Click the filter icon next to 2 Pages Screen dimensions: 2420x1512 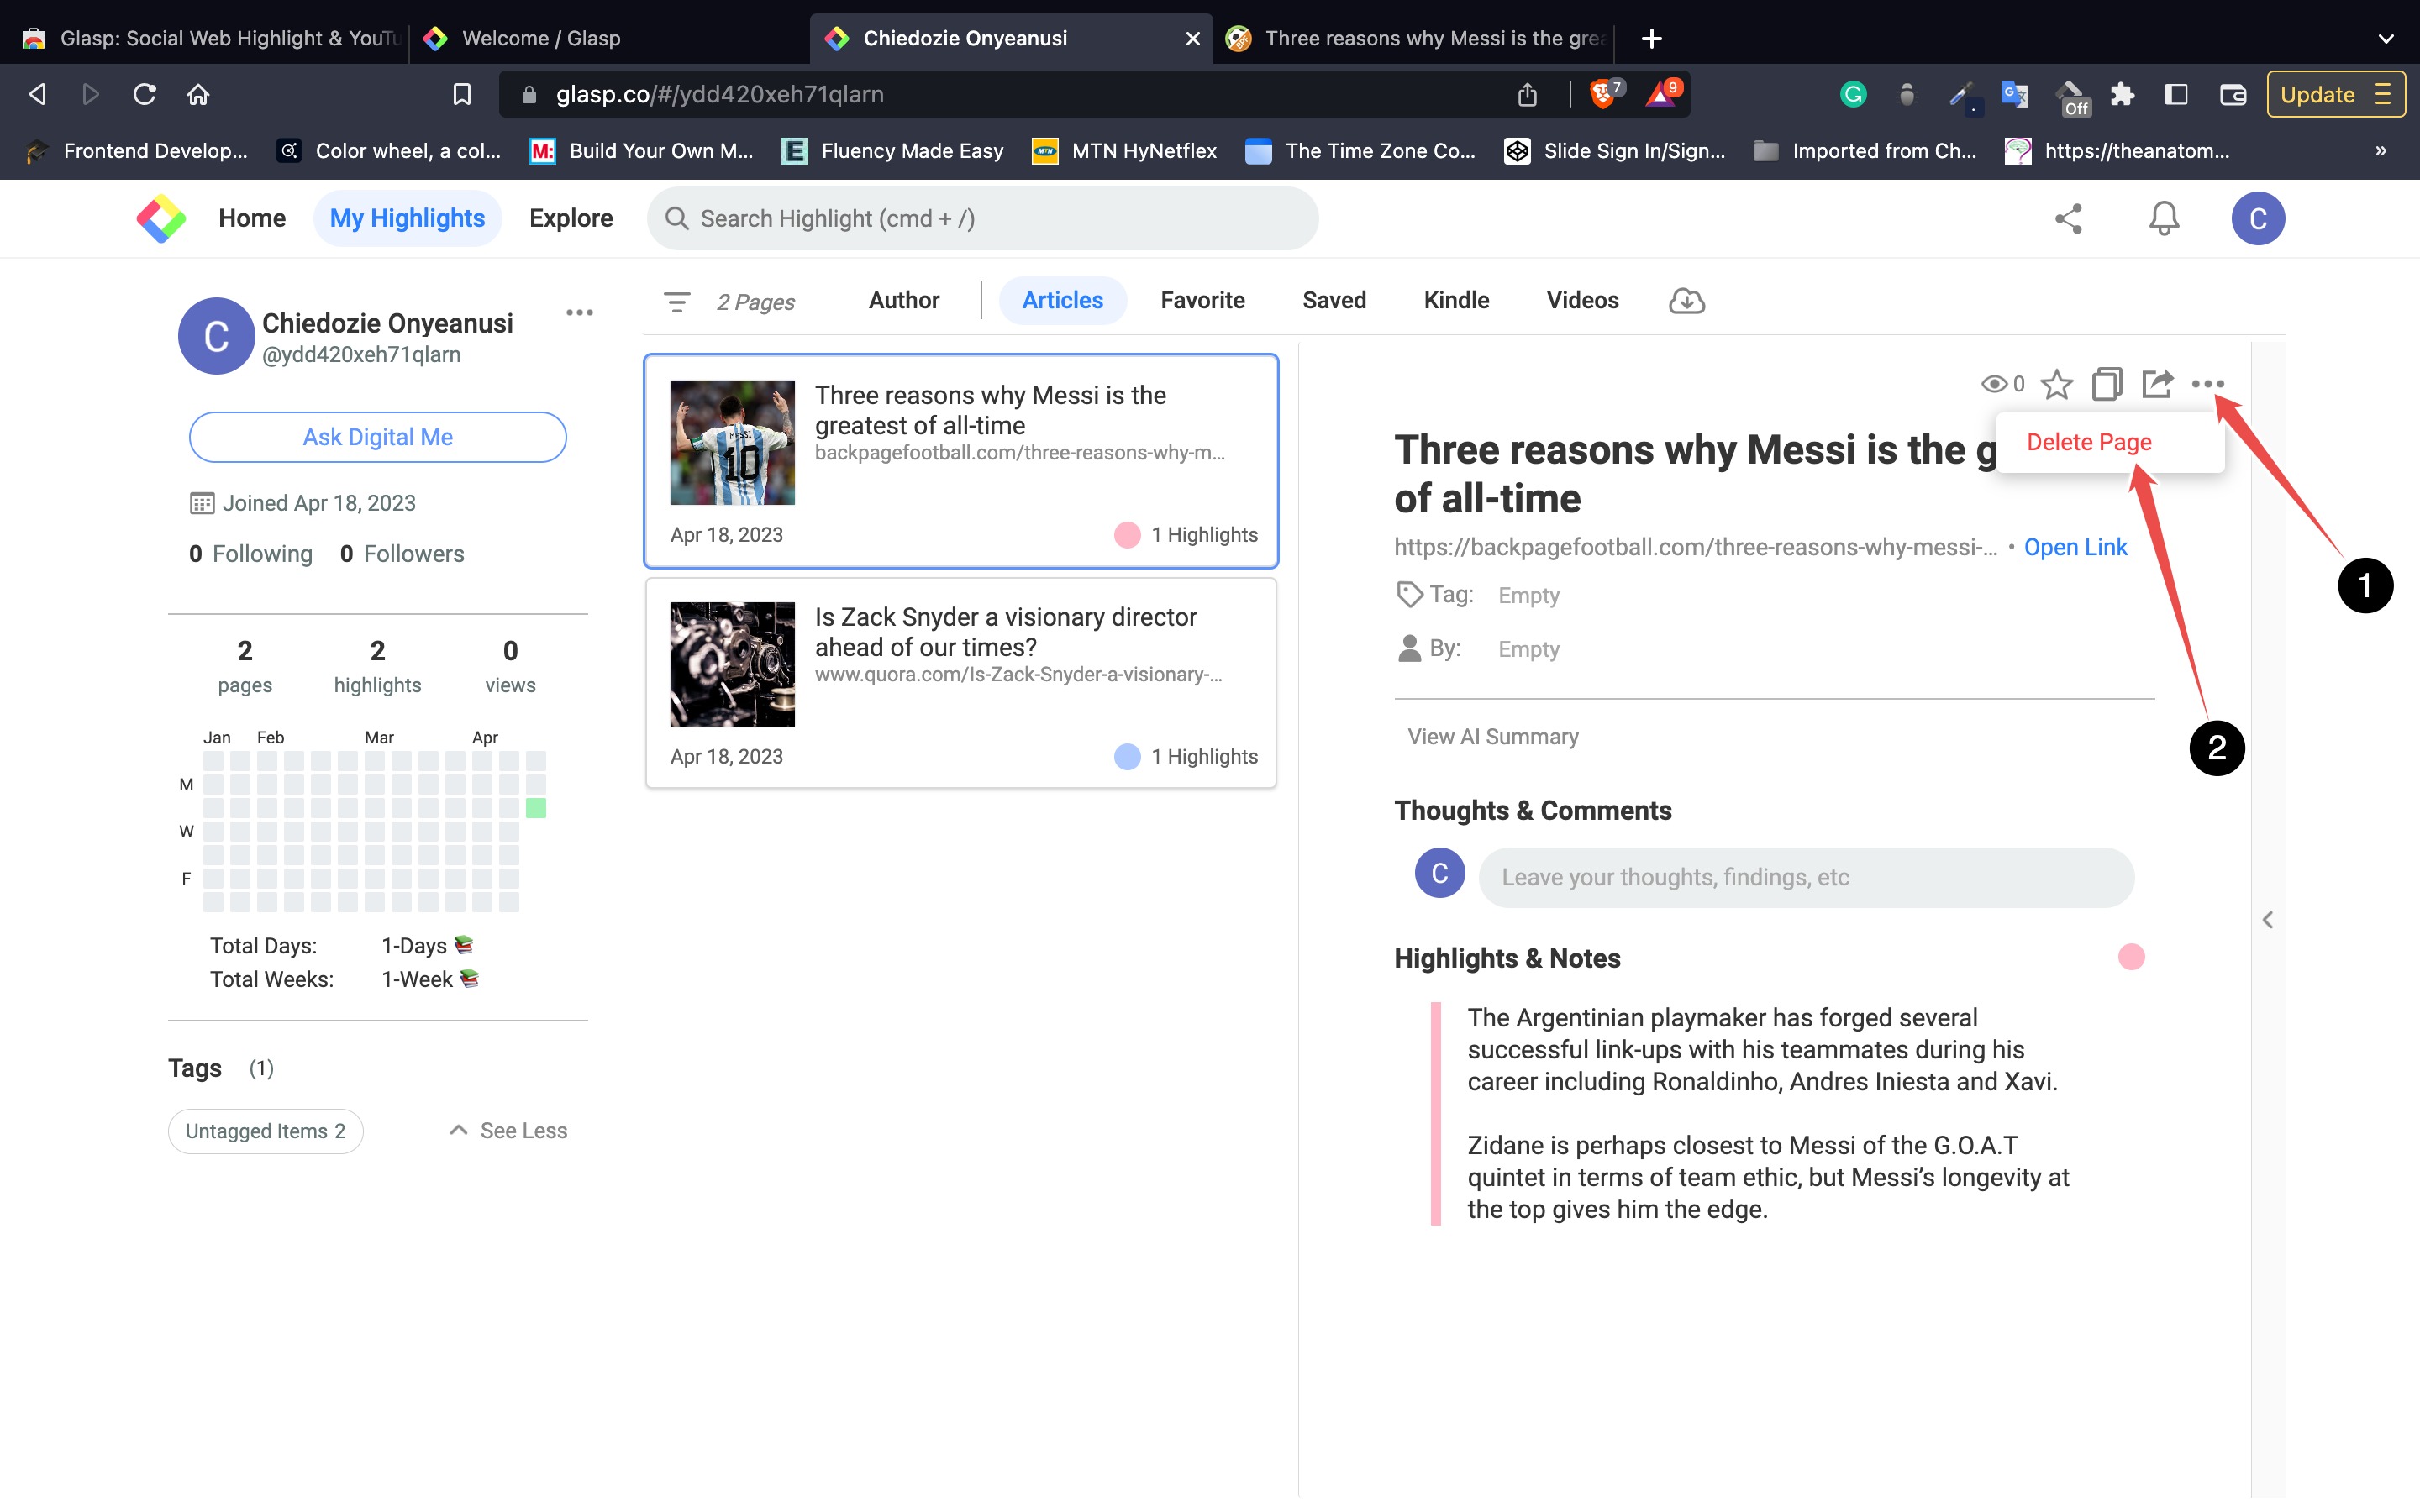coord(678,300)
